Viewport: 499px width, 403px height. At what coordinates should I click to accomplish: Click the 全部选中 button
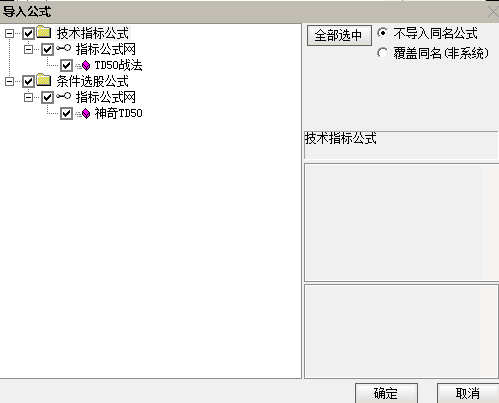click(339, 35)
